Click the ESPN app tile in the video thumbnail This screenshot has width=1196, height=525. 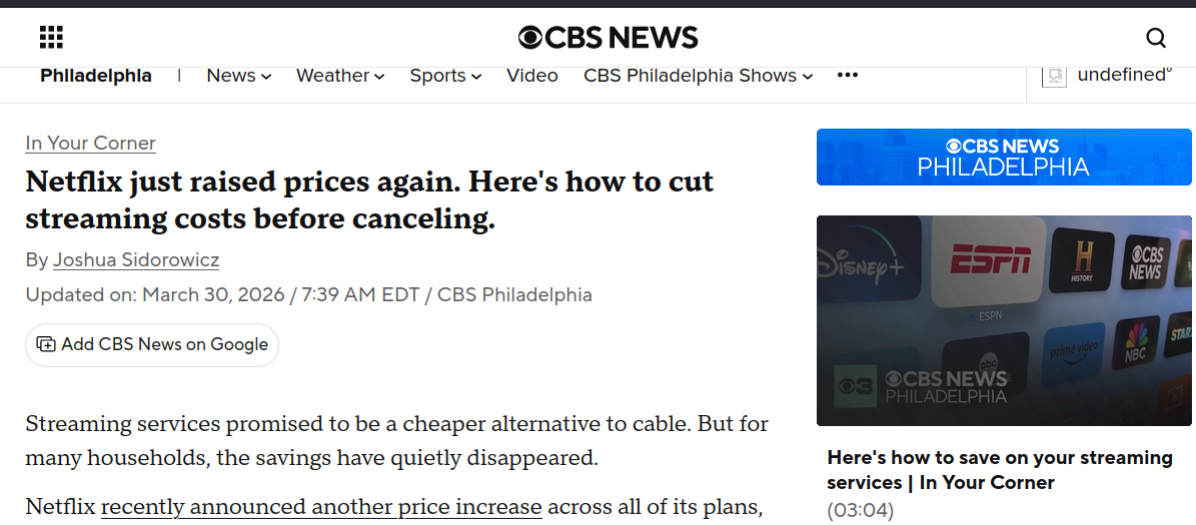[990, 263]
